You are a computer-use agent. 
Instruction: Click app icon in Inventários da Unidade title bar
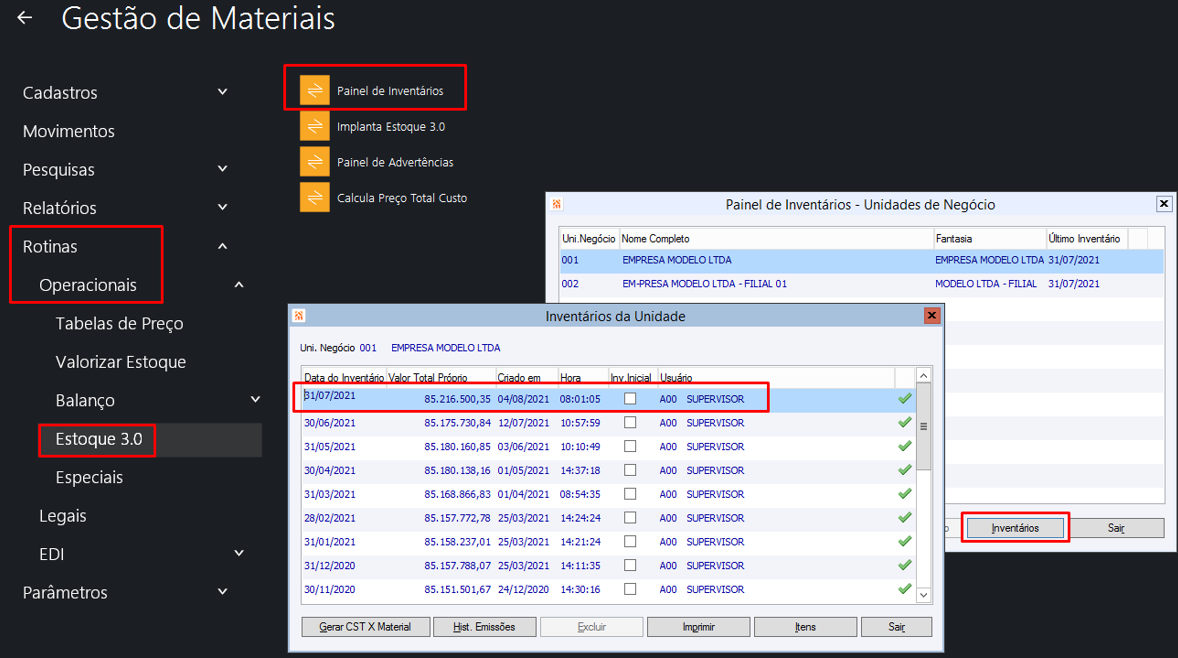coord(299,315)
